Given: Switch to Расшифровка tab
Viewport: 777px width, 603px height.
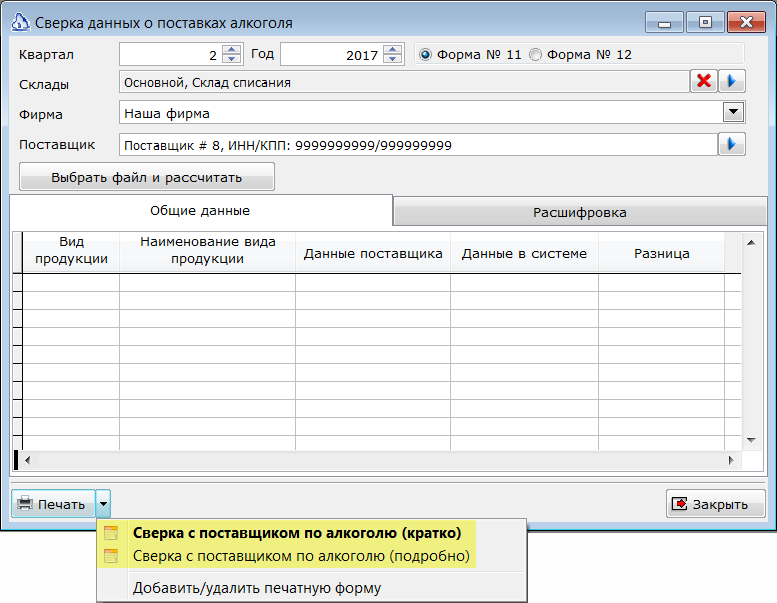Looking at the screenshot, I should tap(580, 213).
